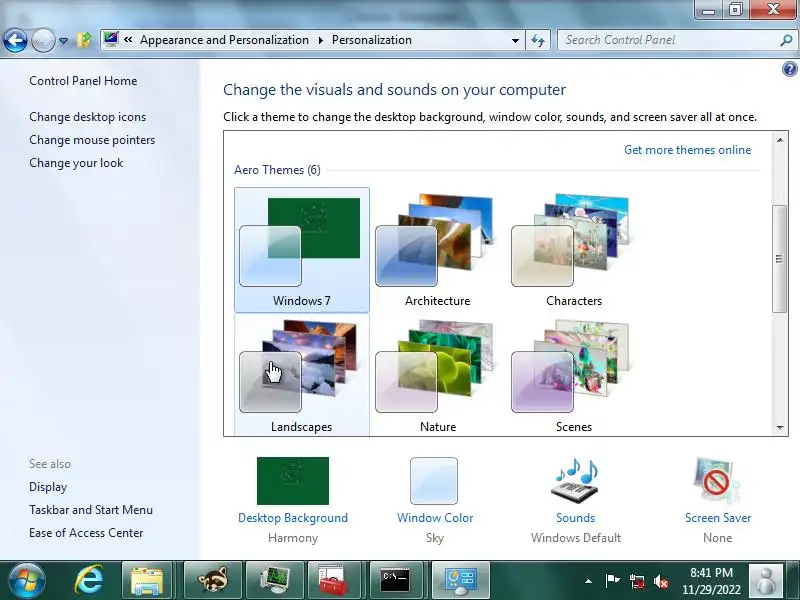Expand the address bar chevron before Appearance

(x=128, y=40)
